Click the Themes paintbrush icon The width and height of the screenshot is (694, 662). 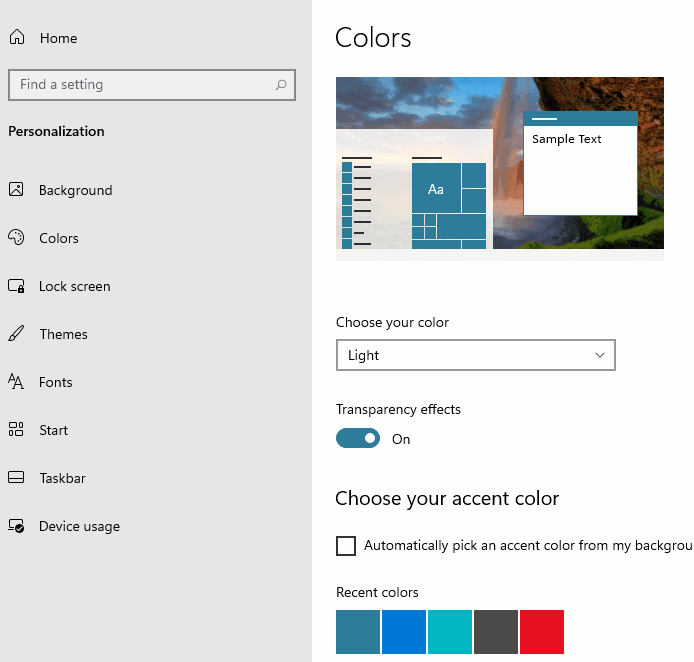(16, 334)
